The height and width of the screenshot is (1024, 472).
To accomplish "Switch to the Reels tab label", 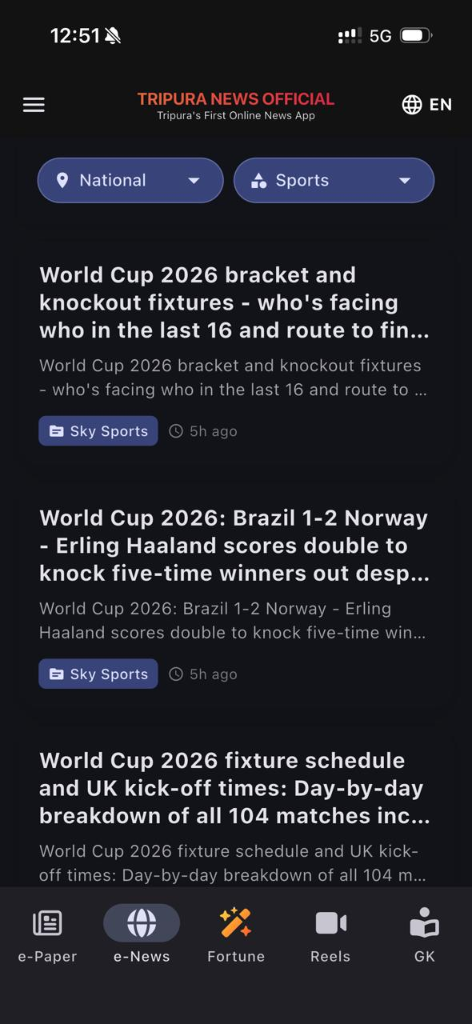I will pyautogui.click(x=330, y=957).
